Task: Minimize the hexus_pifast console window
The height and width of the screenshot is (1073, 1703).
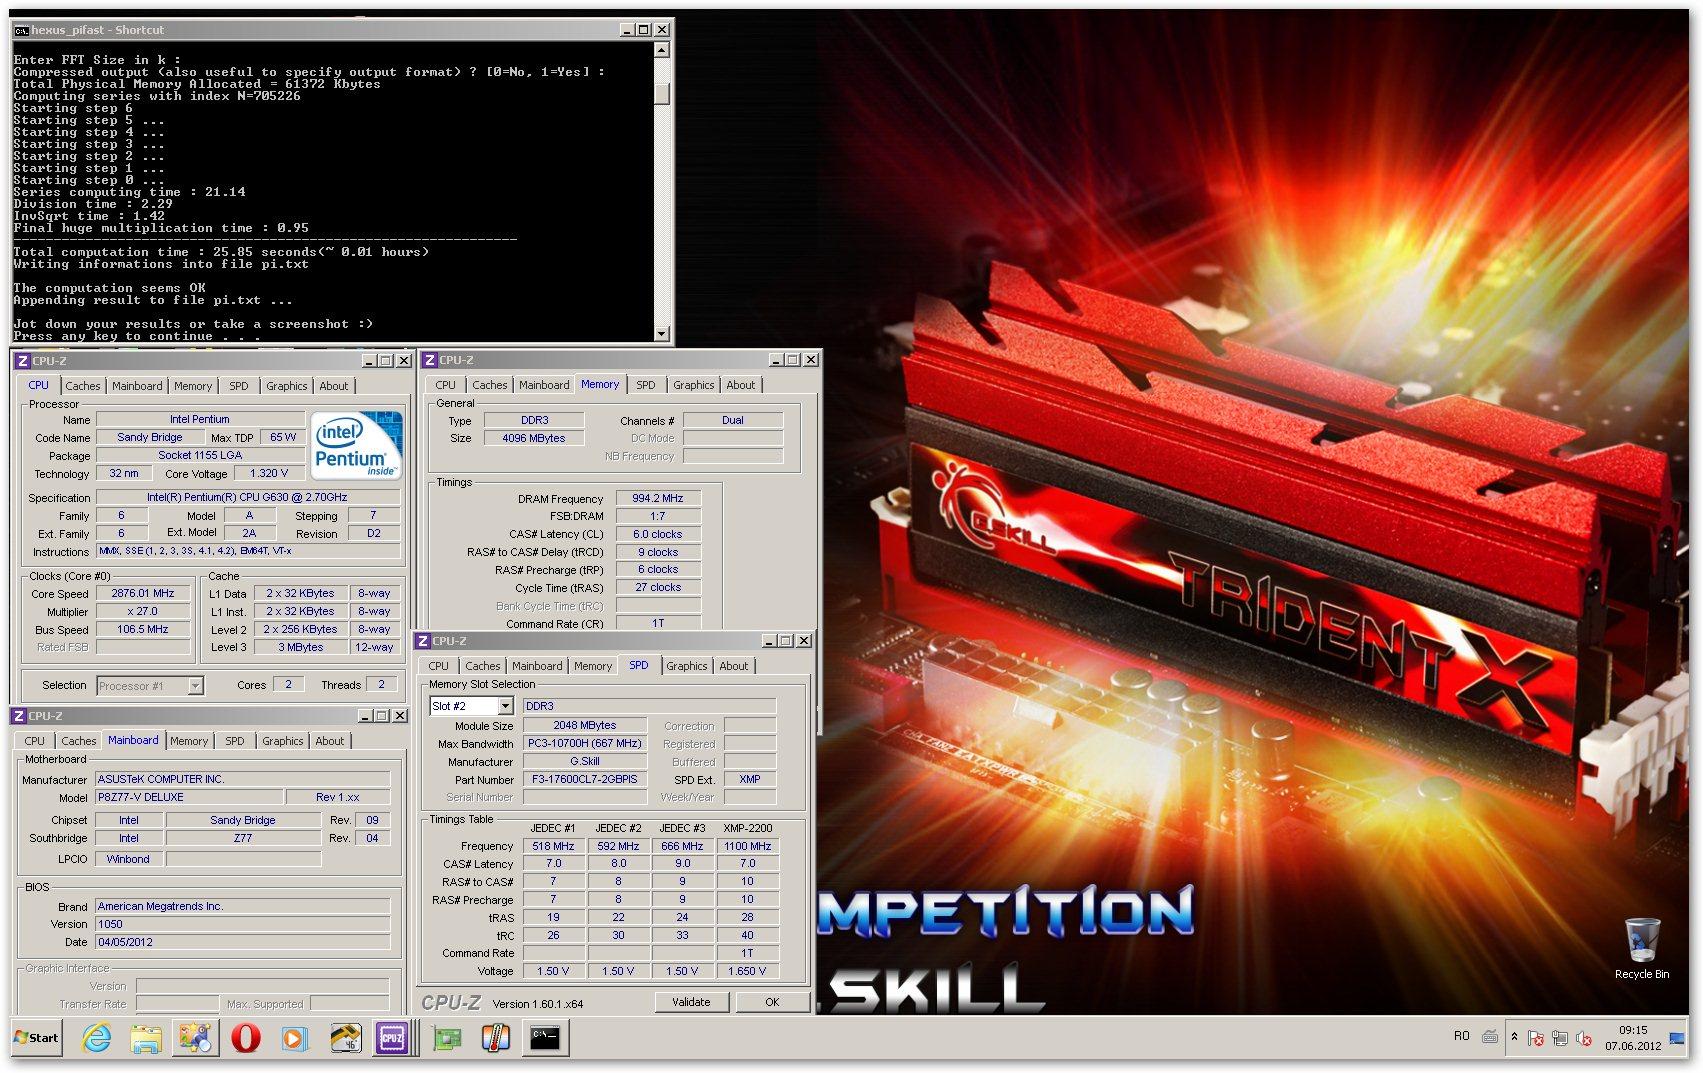Action: click(x=627, y=30)
